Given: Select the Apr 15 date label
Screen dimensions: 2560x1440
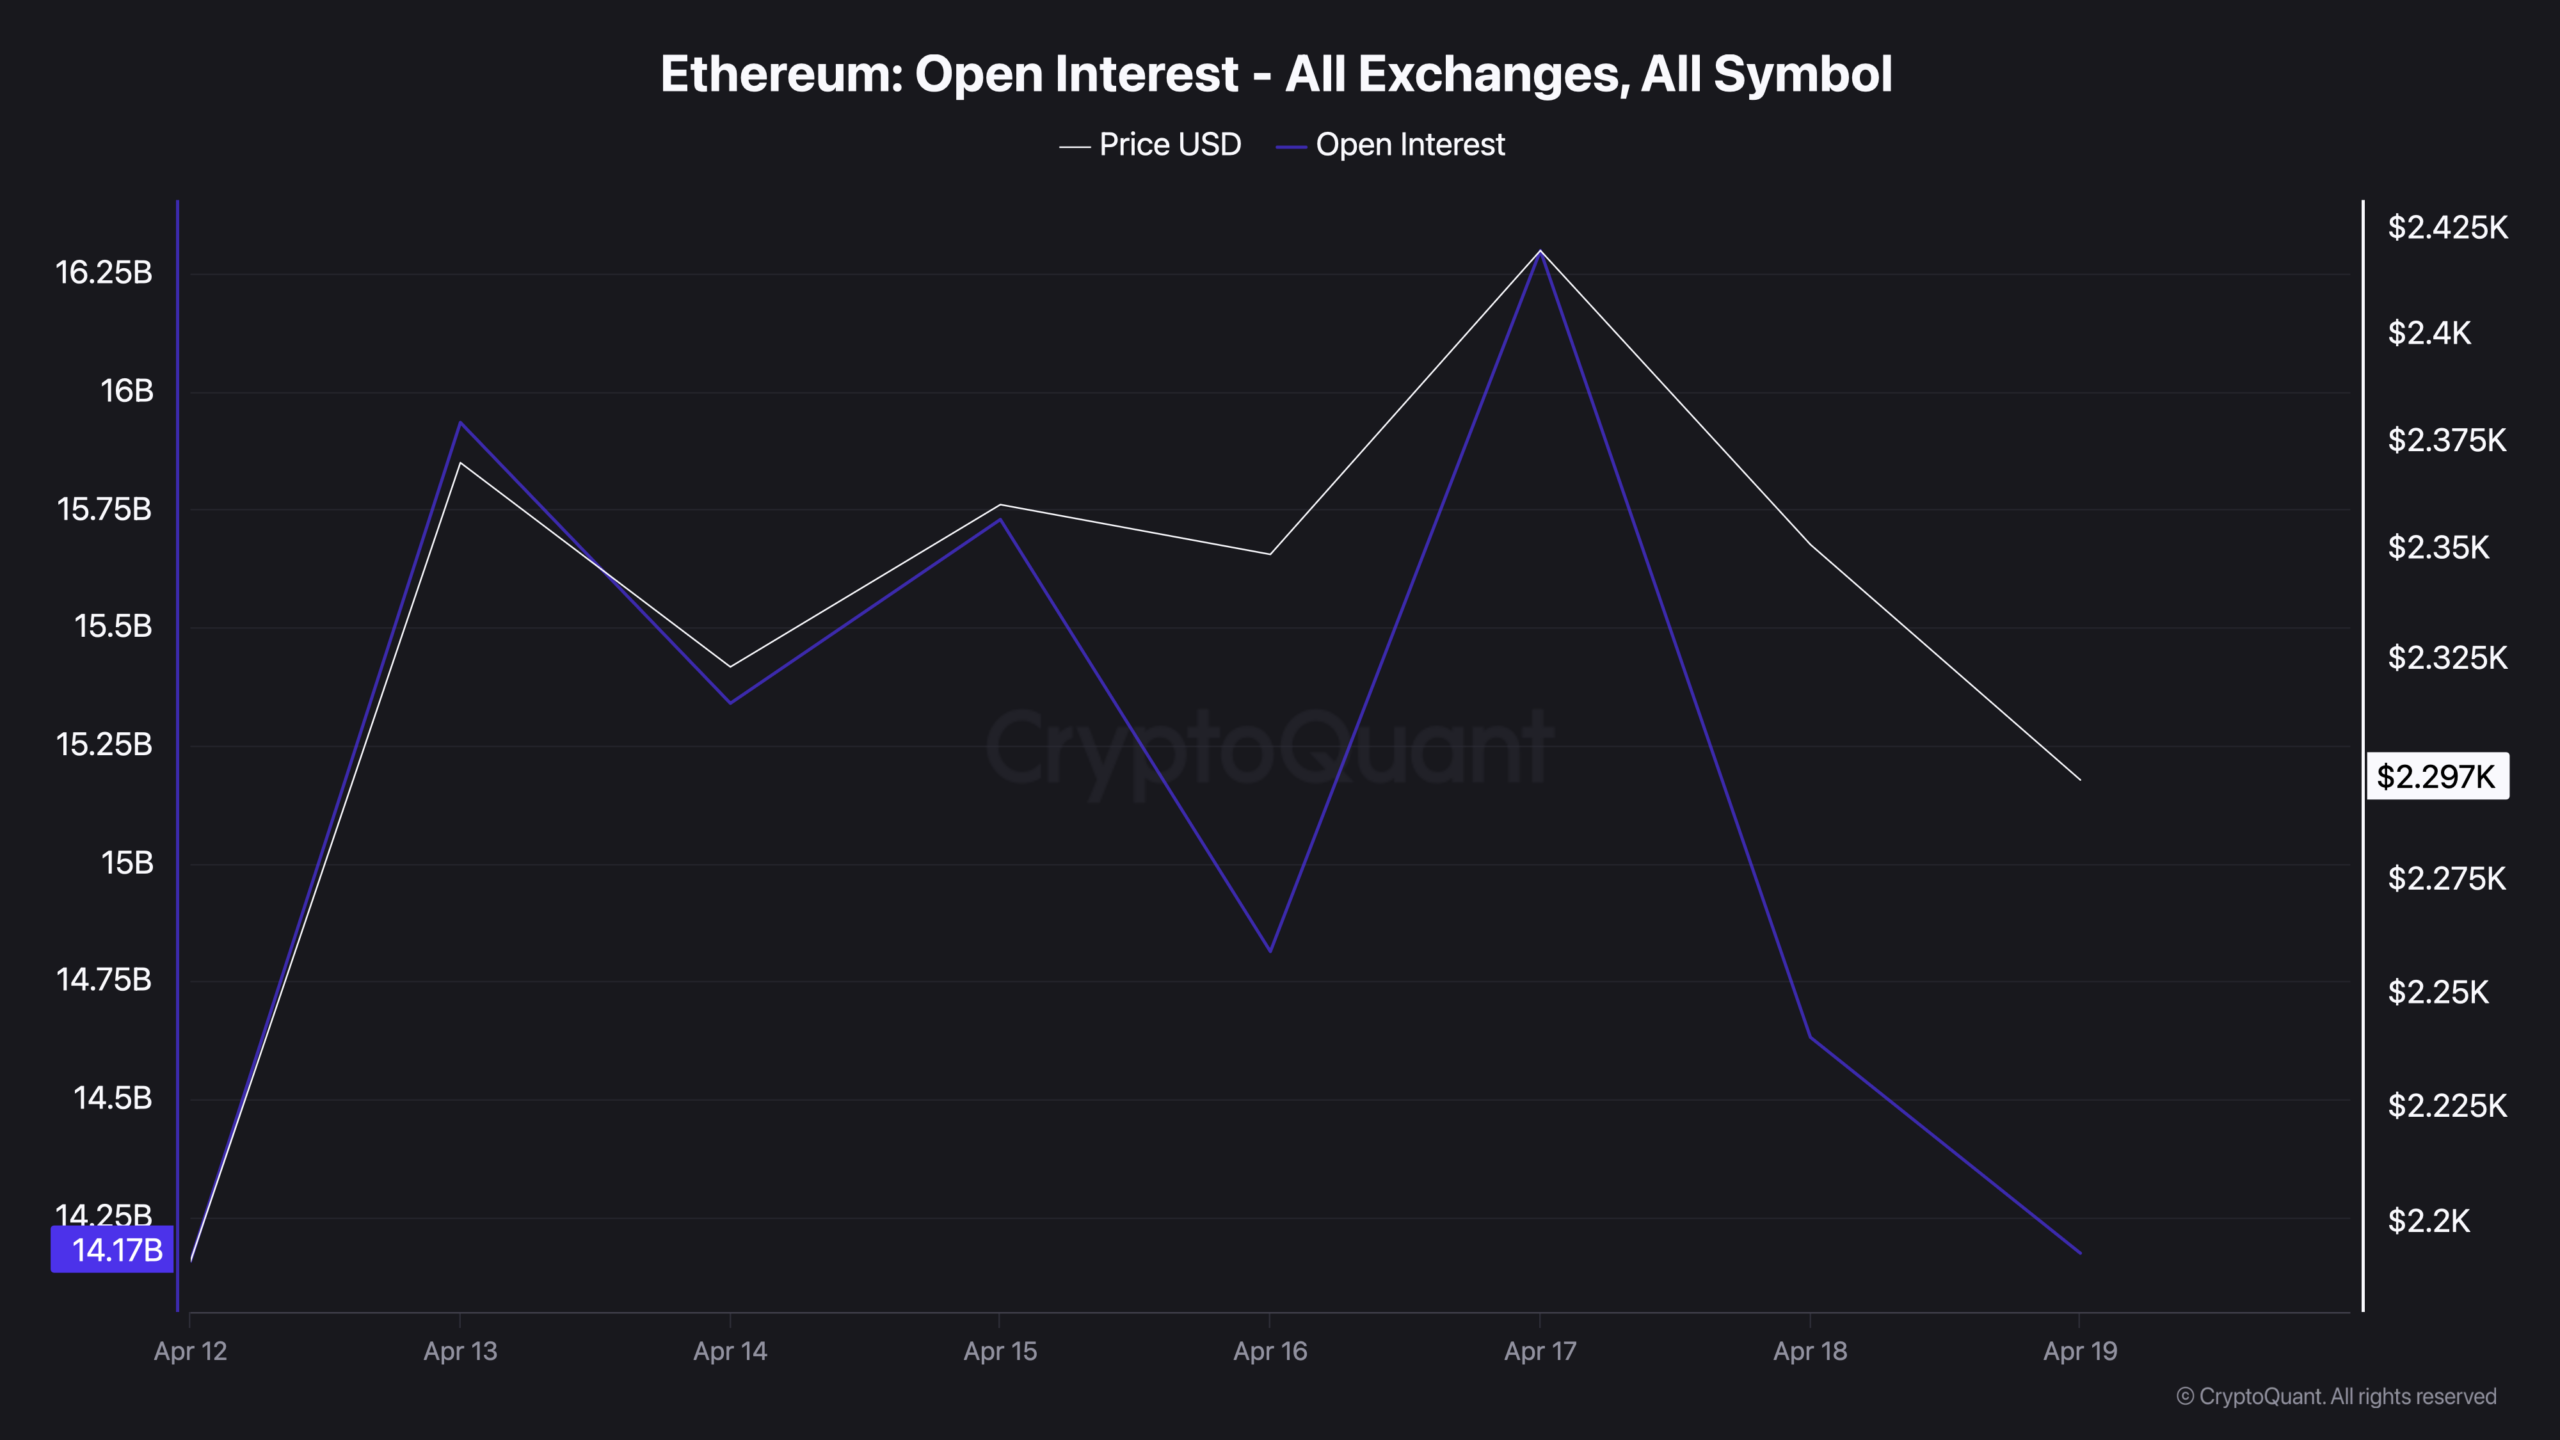Looking at the screenshot, I should point(1000,1351).
